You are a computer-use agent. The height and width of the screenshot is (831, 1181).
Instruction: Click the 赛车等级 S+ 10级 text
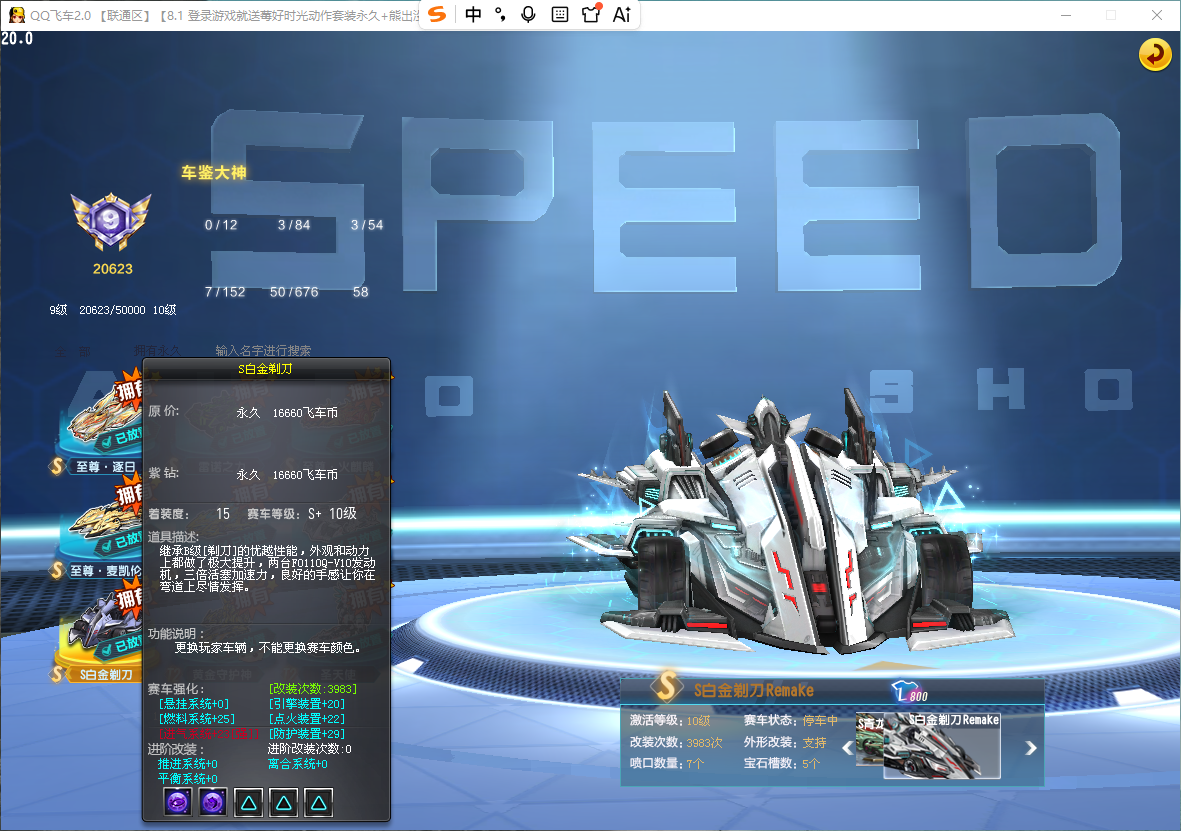(302, 514)
